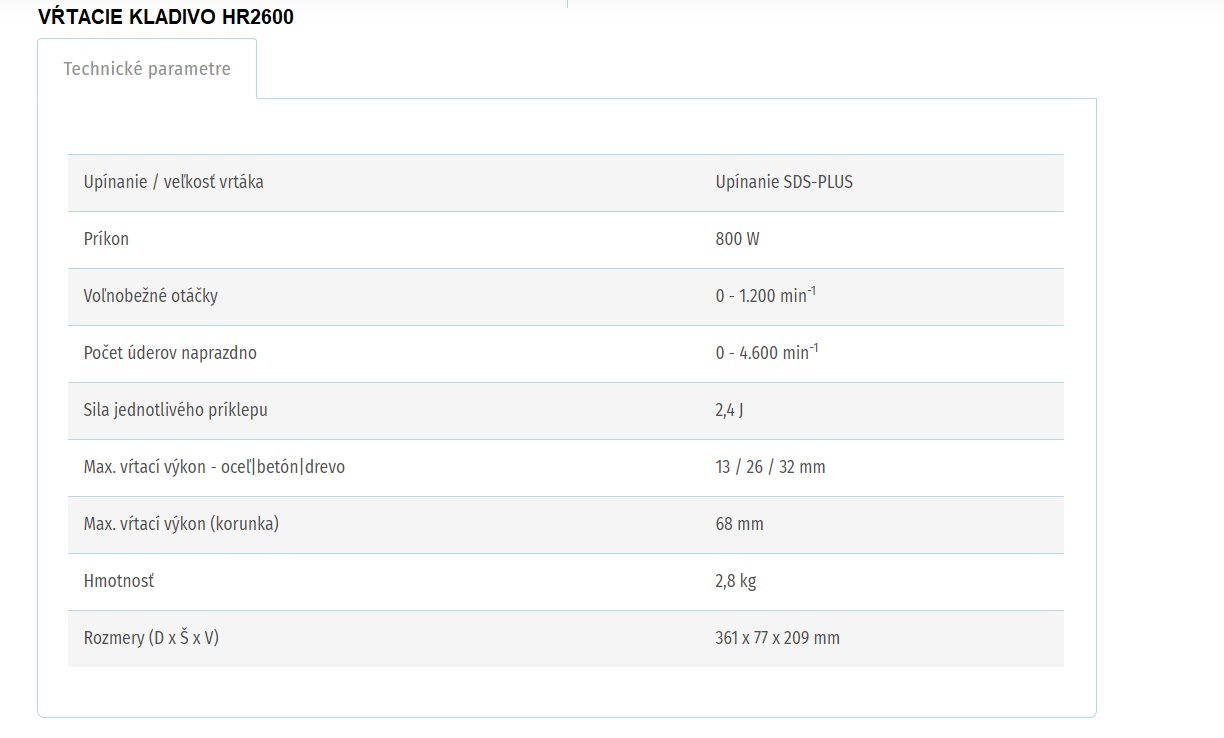Select the 361 x 77 x 209 mm value
This screenshot has height=738, width=1224.
click(778, 638)
